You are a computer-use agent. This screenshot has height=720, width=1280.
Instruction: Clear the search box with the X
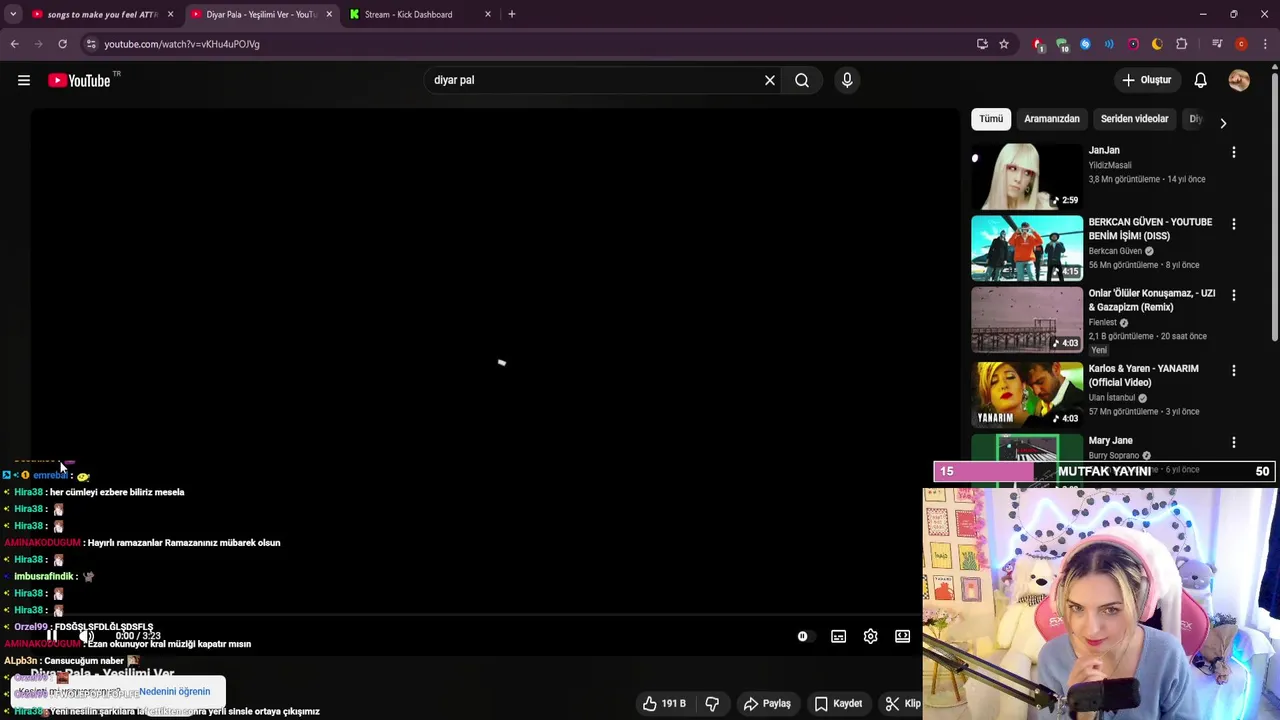point(770,80)
